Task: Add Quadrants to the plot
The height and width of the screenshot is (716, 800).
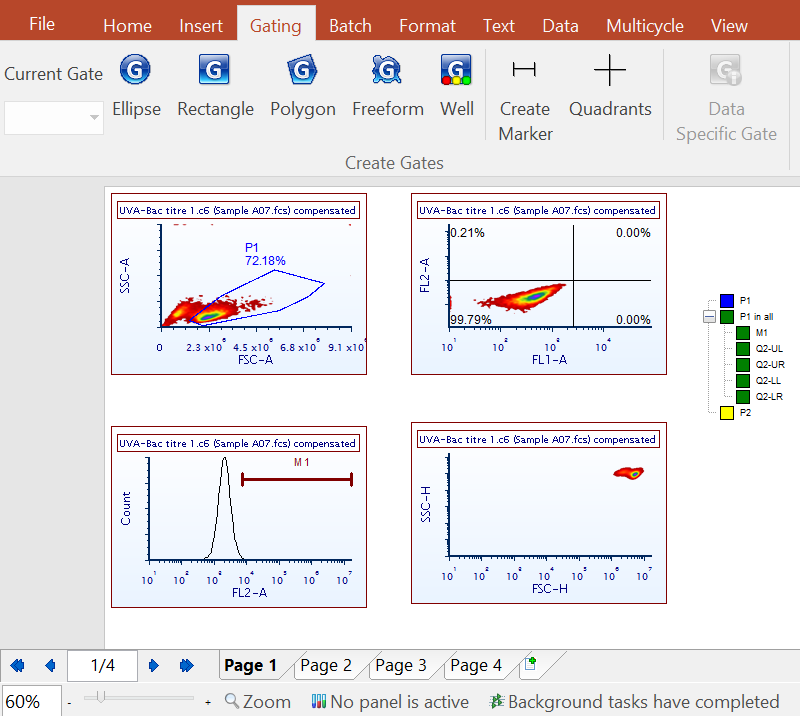Action: [x=609, y=85]
